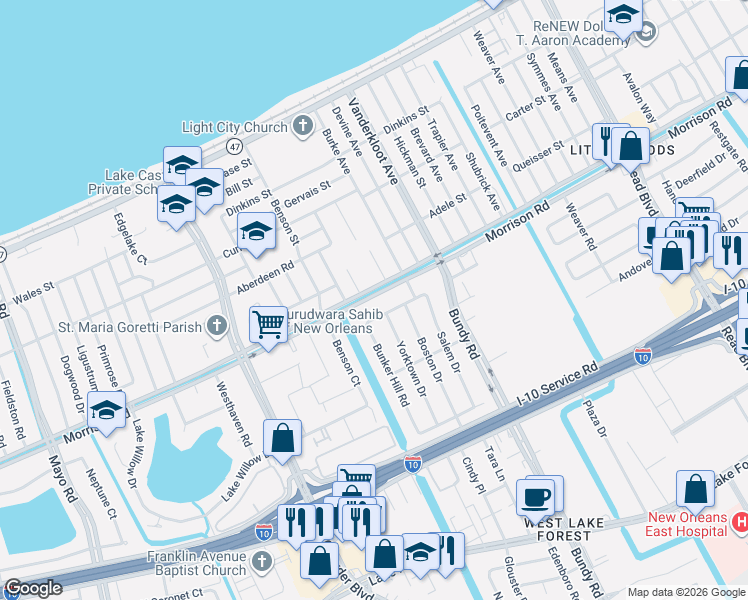Click the shopping cart marker above I-10 interchange
The height and width of the screenshot is (600, 748).
click(x=356, y=473)
